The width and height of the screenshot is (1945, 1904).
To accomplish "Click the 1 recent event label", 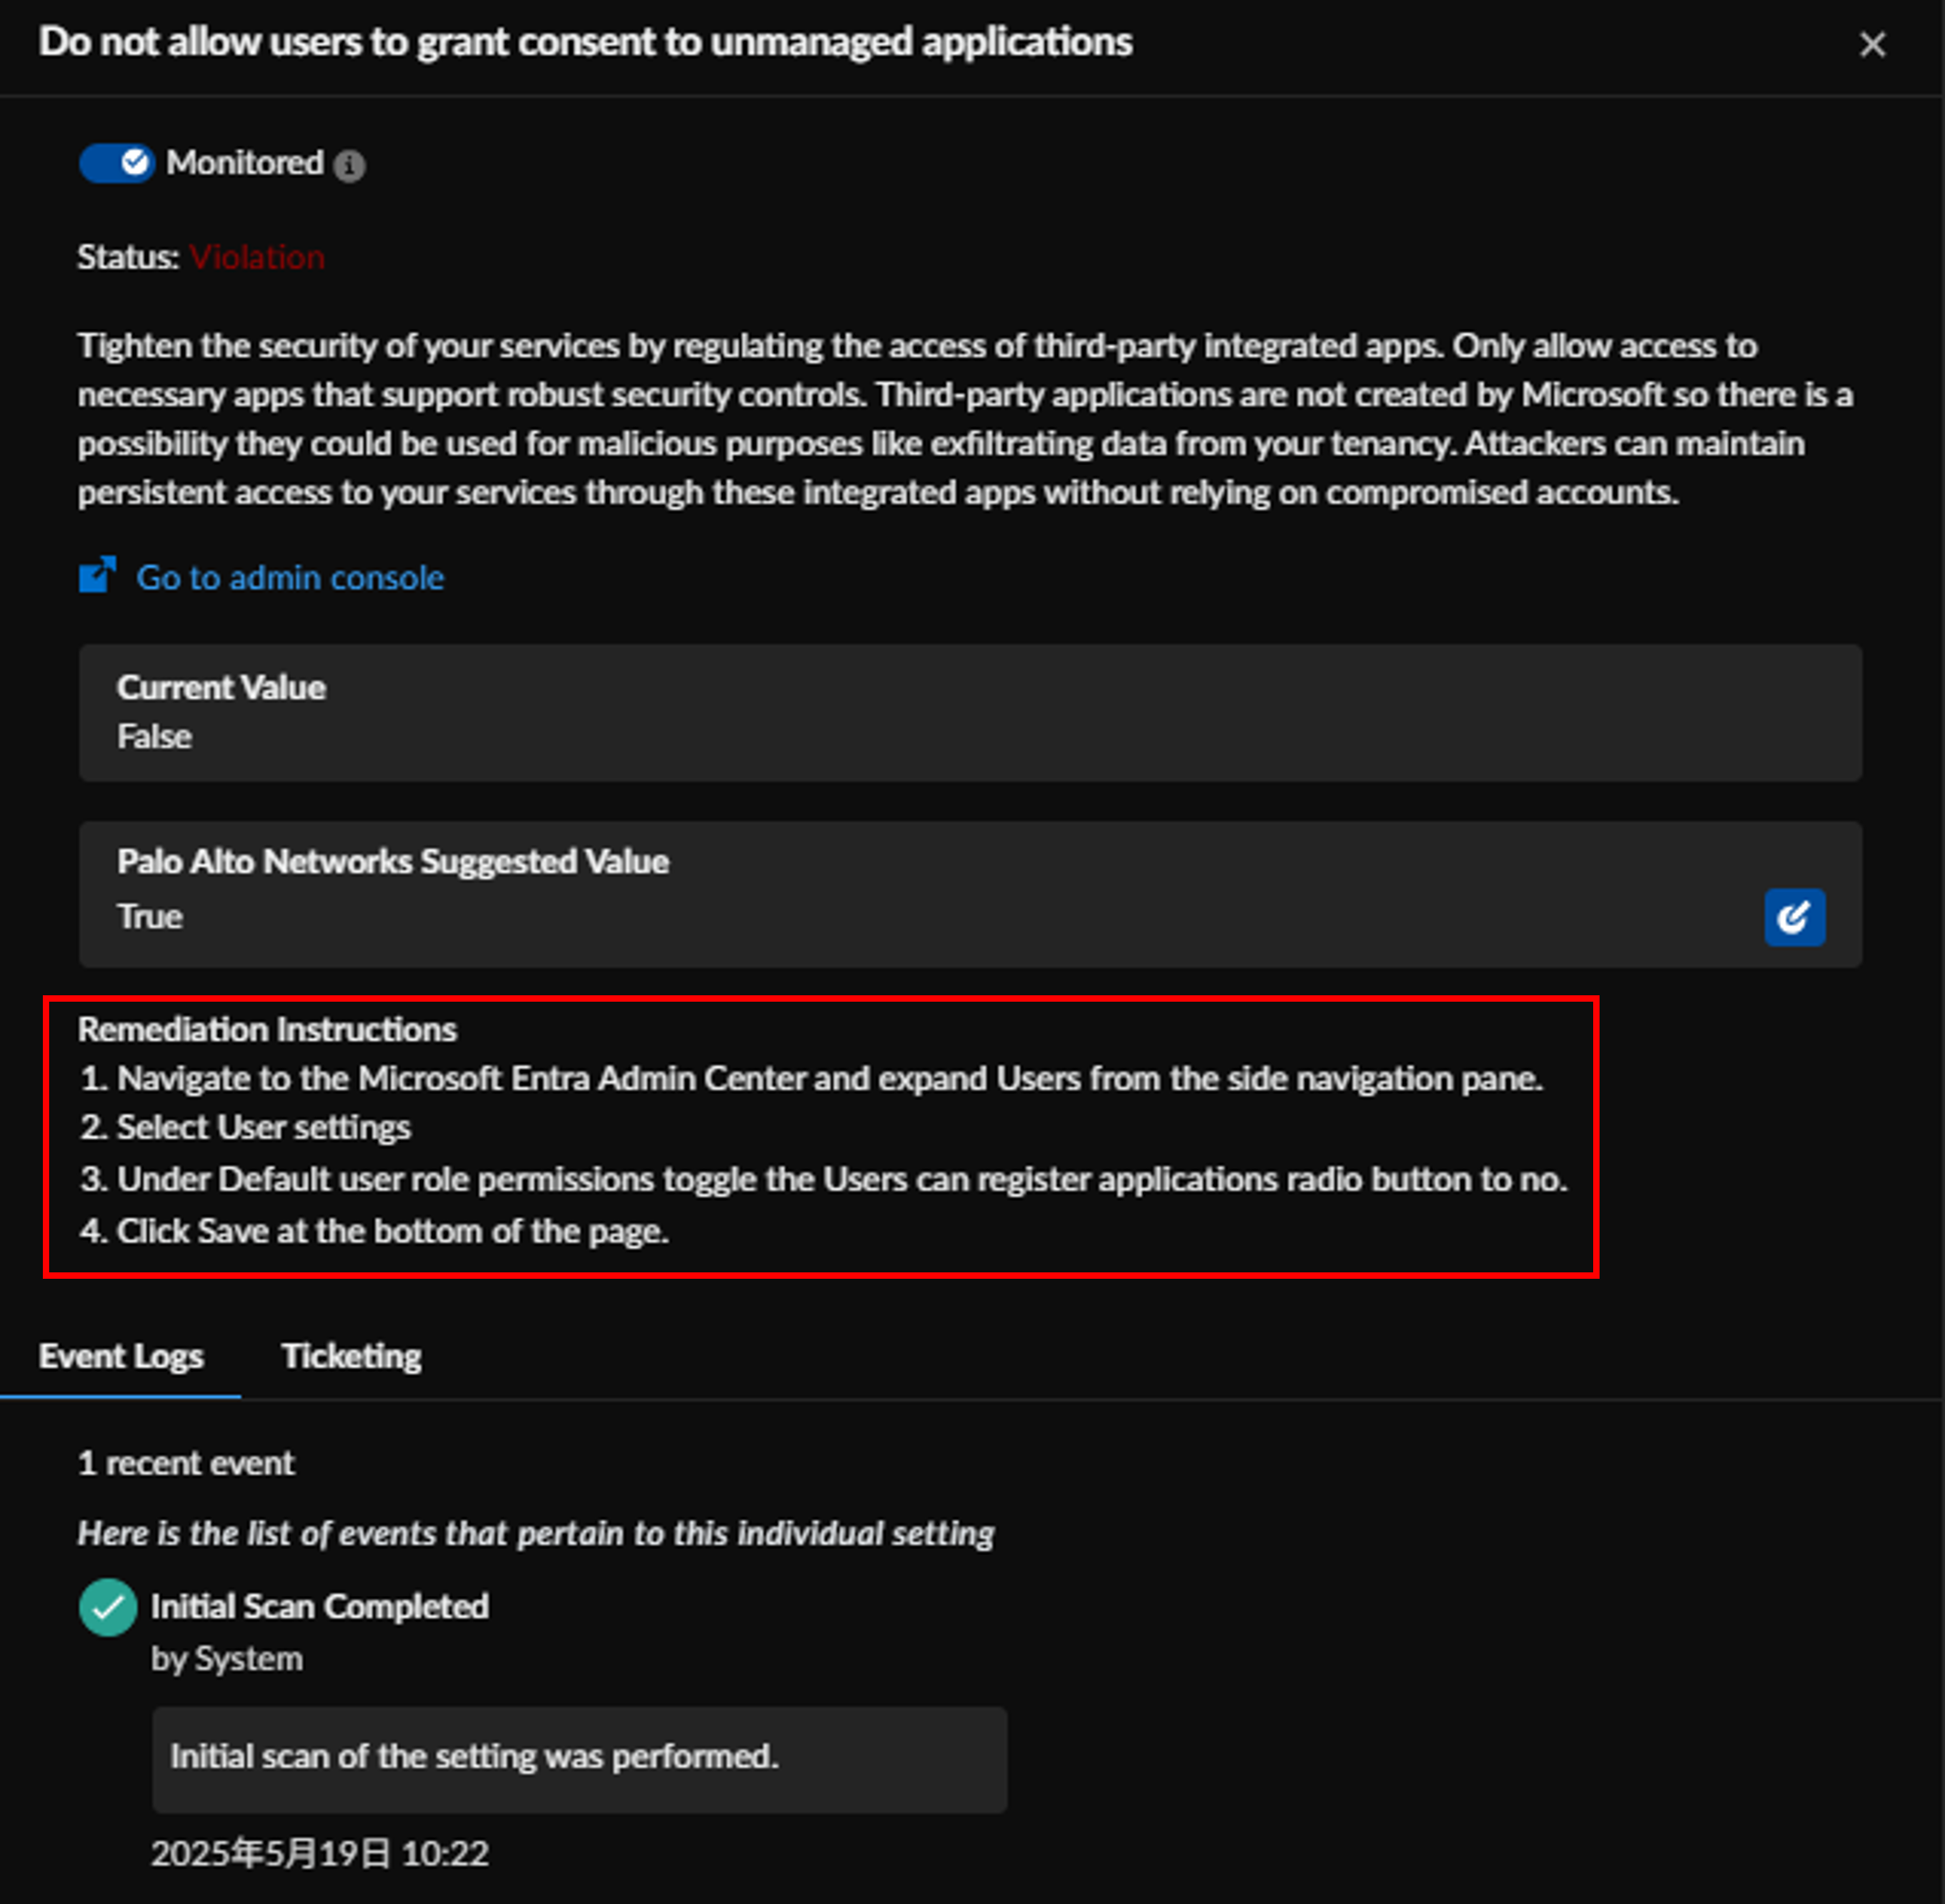I will [x=186, y=1464].
